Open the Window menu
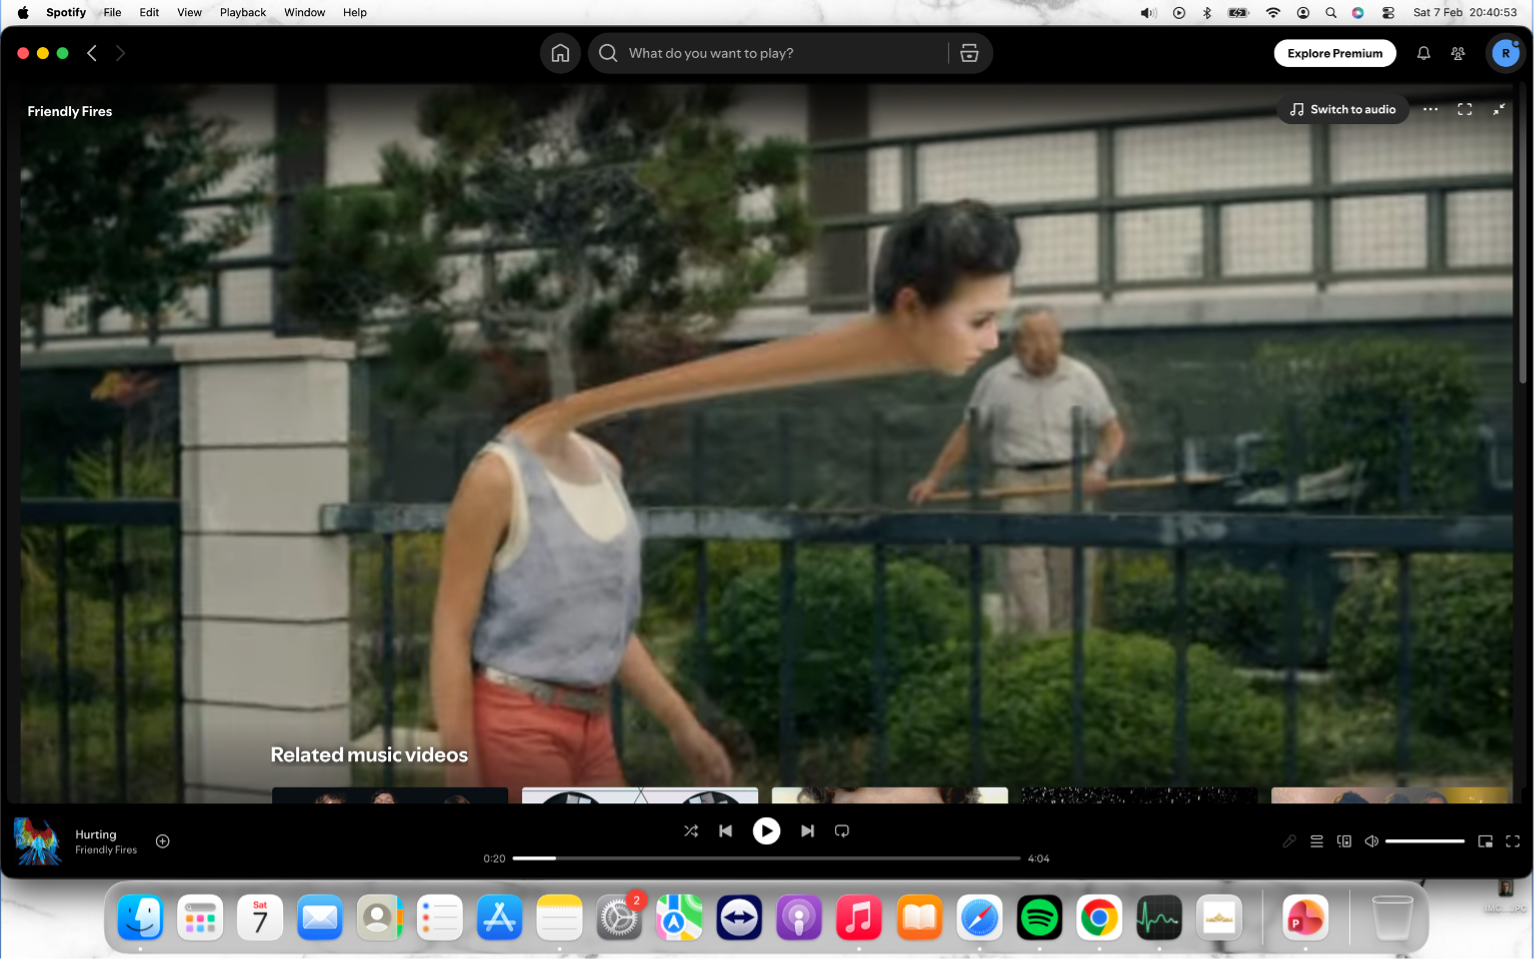Image resolution: width=1540 pixels, height=967 pixels. point(304,12)
